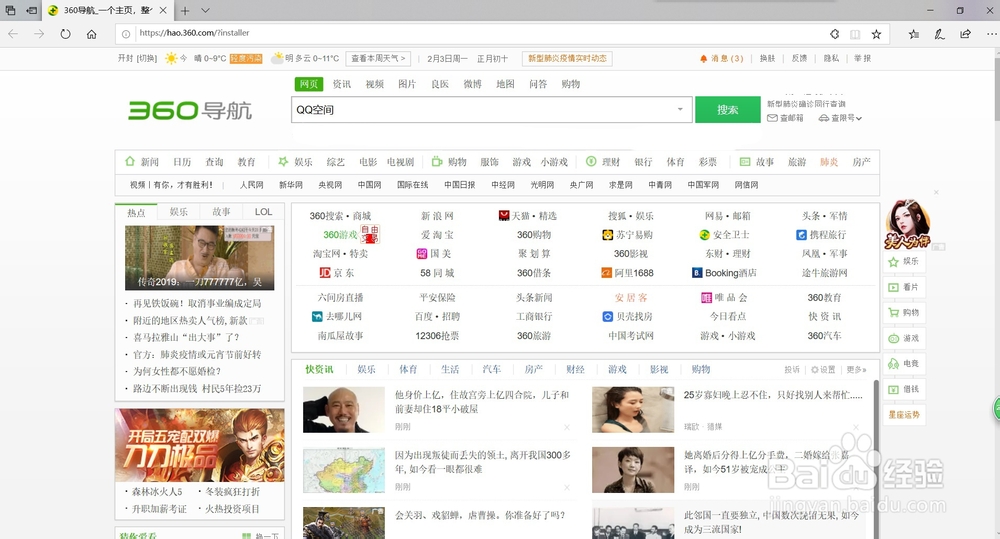Click 电竞 sidebar icon
Screen dimensions: 1000x539
pyautogui.click(x=893, y=364)
